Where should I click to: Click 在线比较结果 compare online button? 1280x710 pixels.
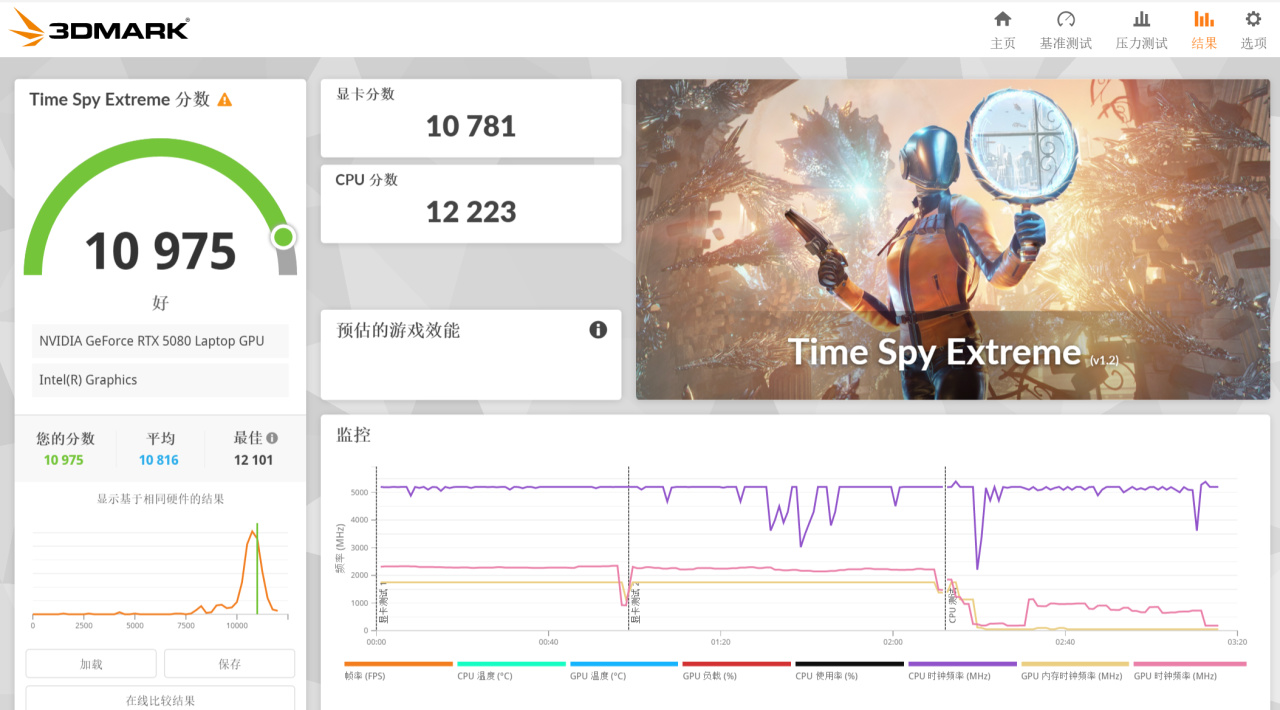click(160, 699)
